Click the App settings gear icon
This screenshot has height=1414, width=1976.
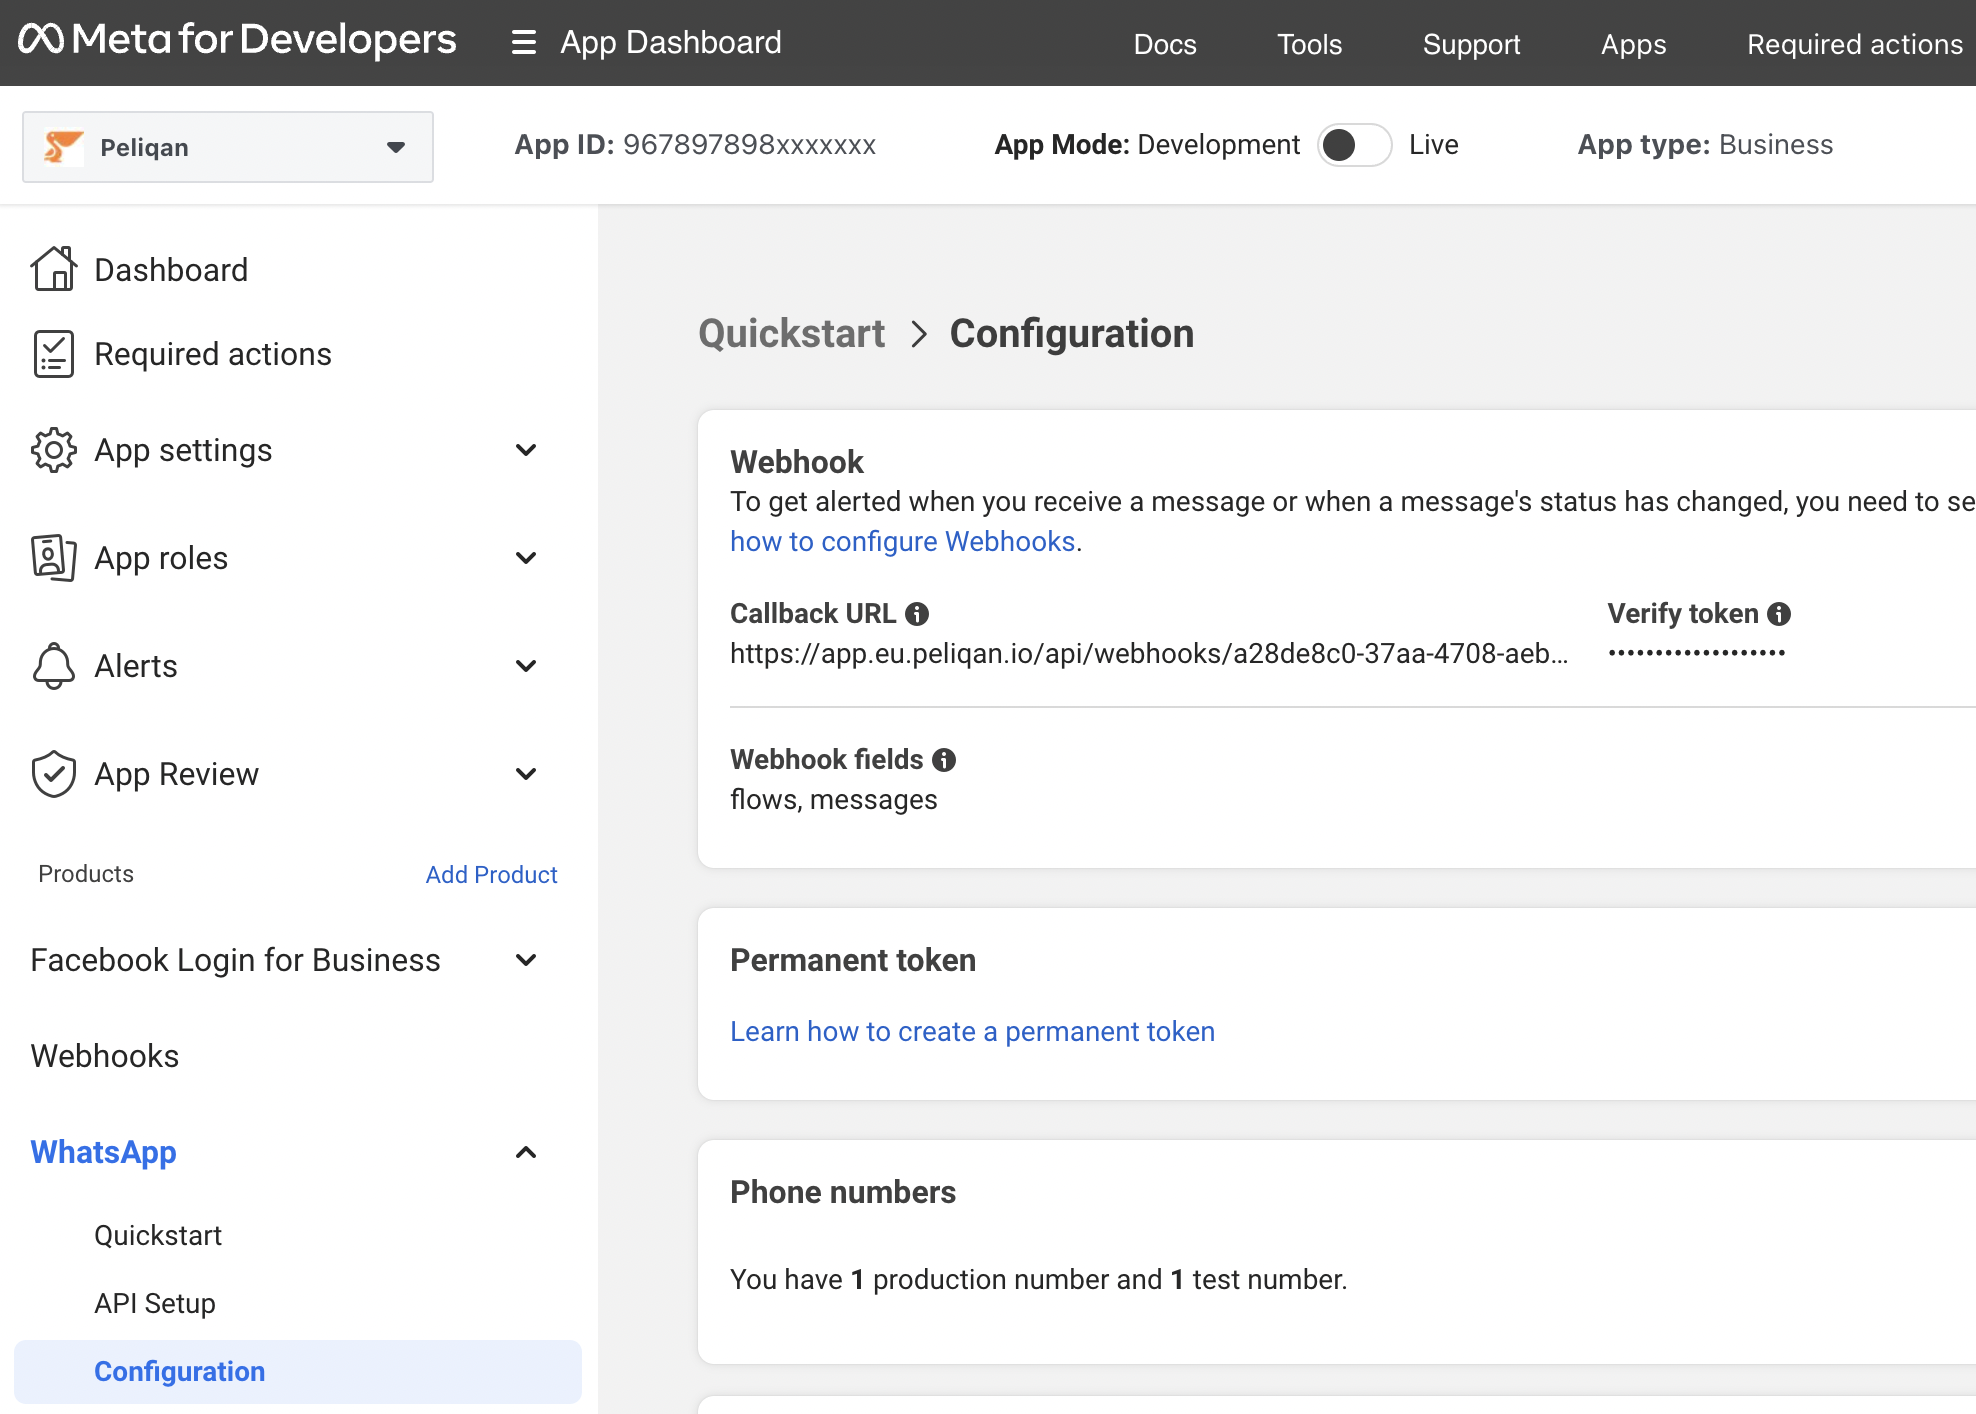click(x=54, y=450)
